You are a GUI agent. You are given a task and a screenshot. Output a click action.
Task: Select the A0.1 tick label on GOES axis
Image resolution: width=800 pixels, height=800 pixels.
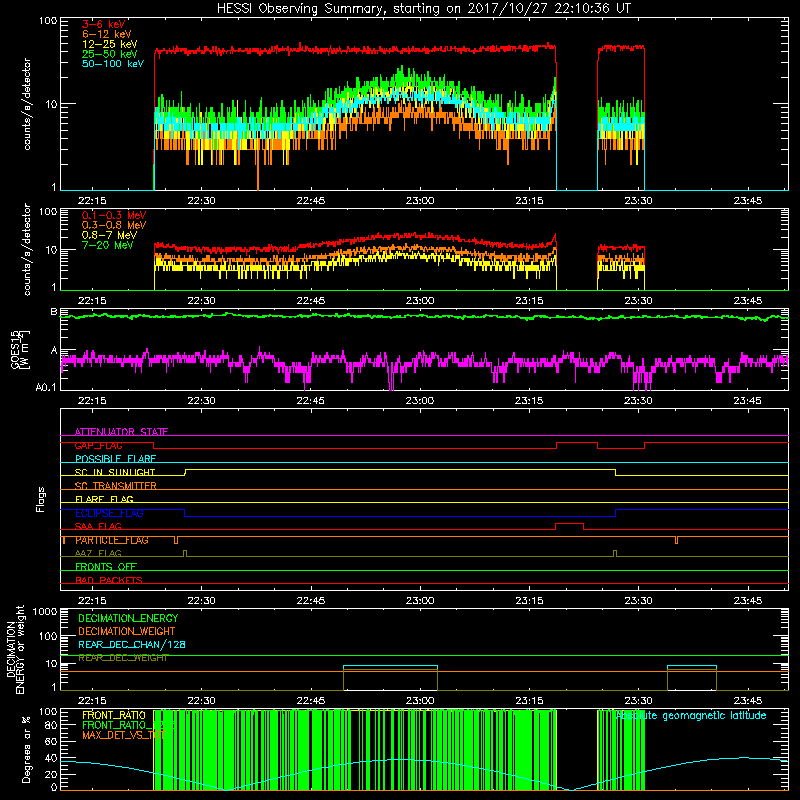click(x=45, y=388)
